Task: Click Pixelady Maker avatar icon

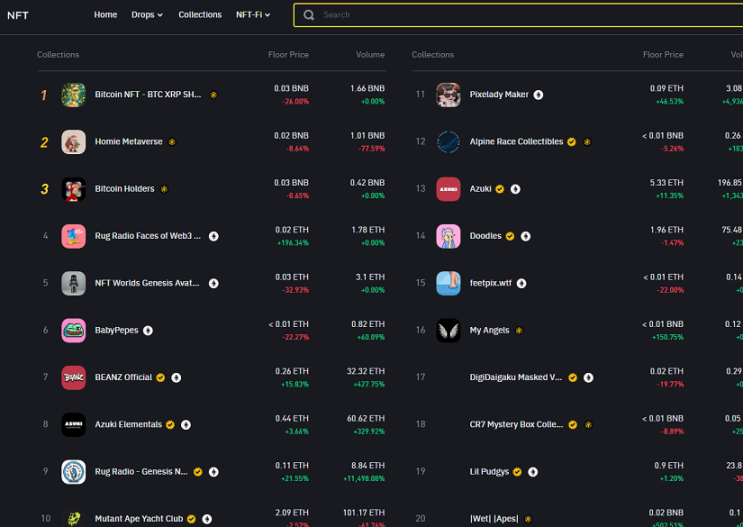Action: point(448,95)
